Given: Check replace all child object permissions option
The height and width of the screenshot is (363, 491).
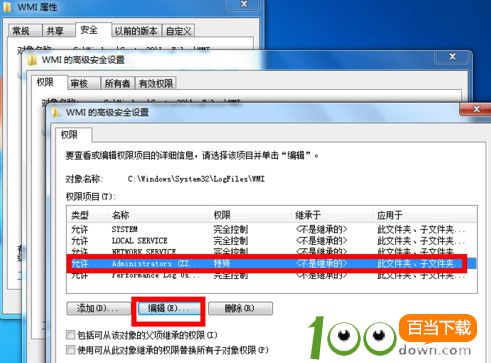Looking at the screenshot, I should pyautogui.click(x=70, y=350).
